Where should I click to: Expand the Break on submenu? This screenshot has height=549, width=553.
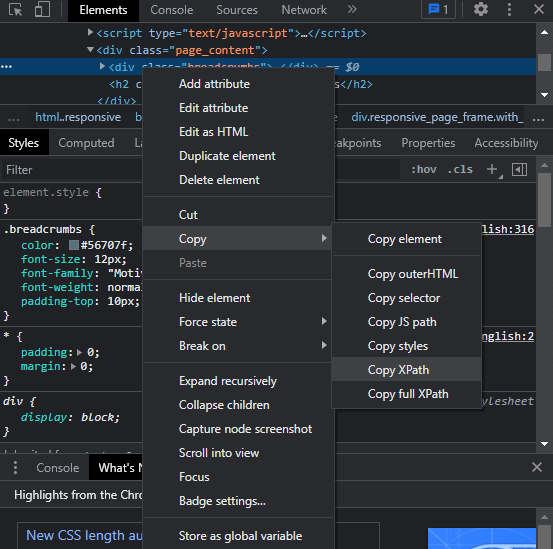tap(238, 346)
